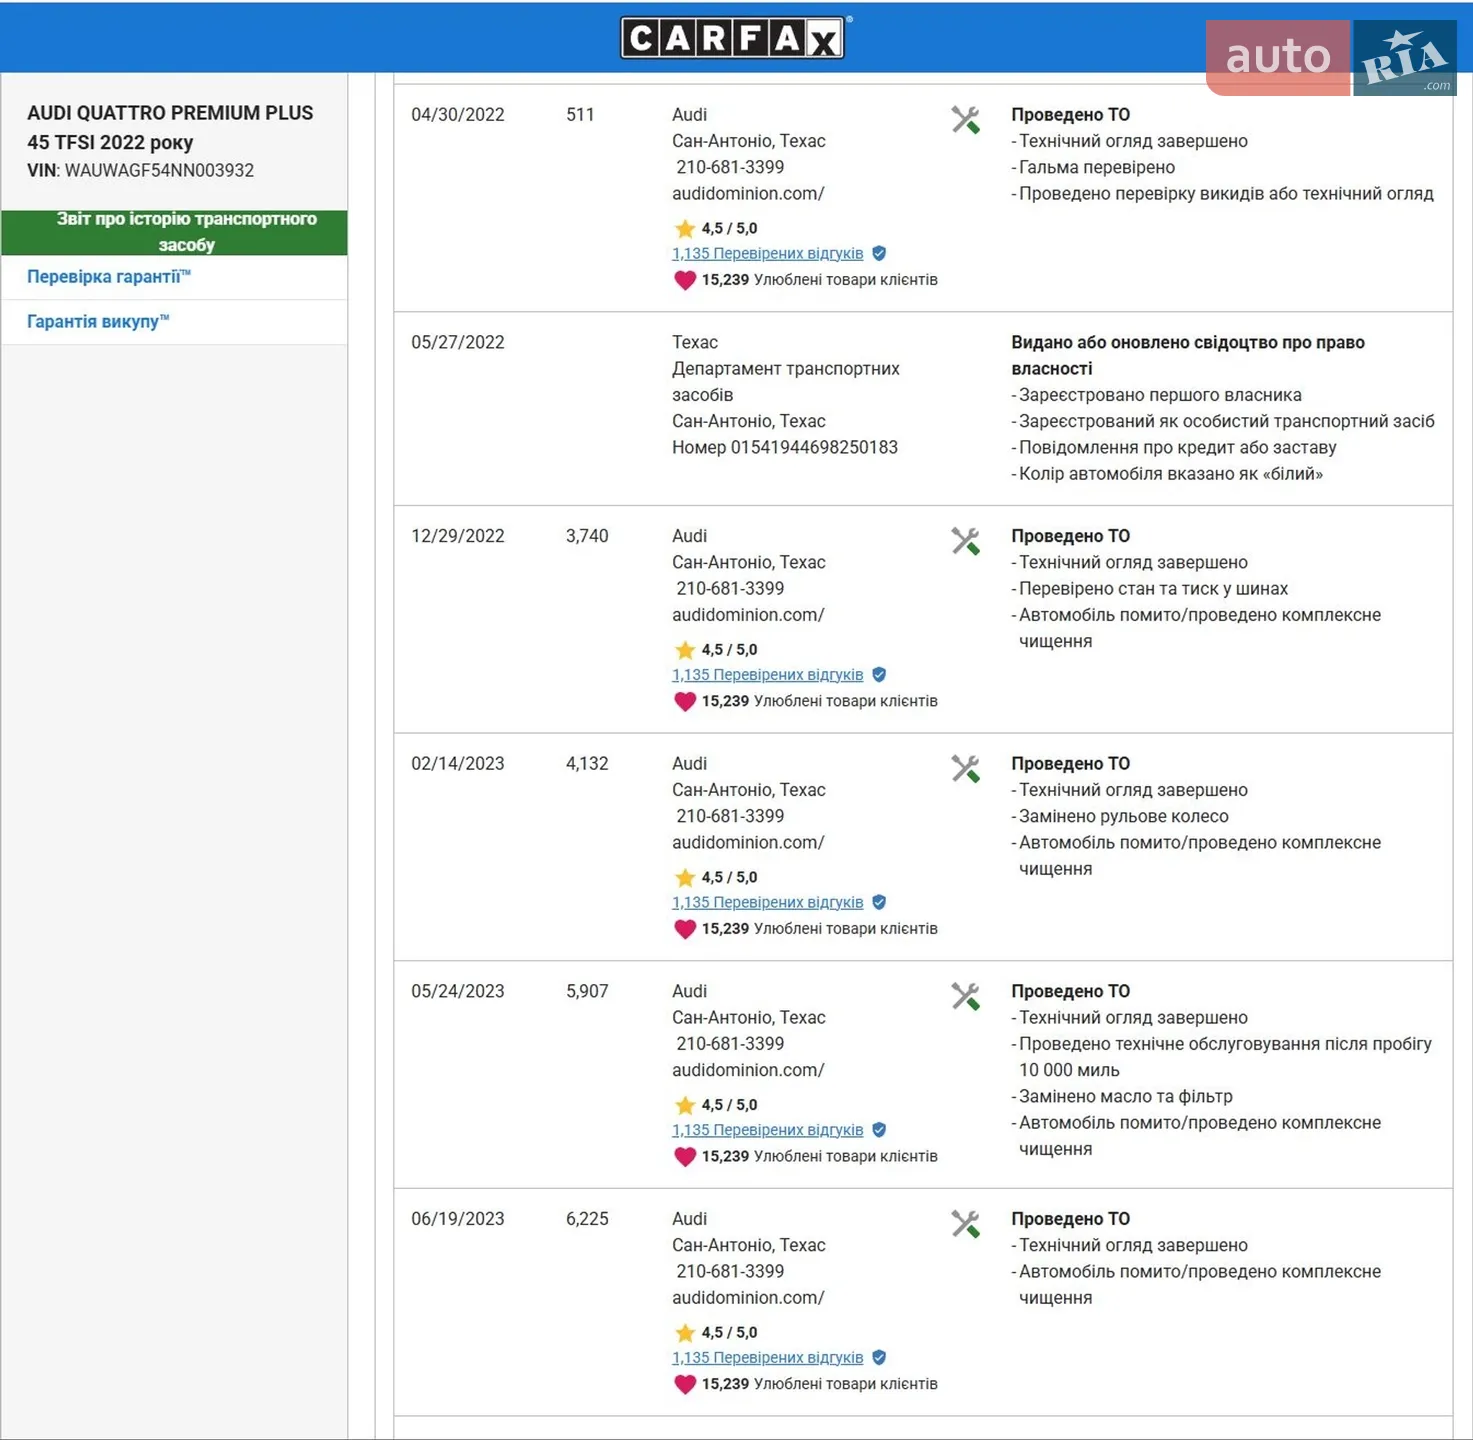The image size is (1473, 1440).
Task: Click mileage value 511
Action: point(580,115)
